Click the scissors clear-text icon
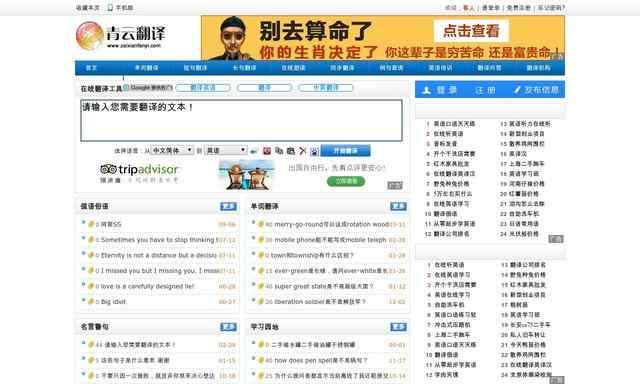Image resolution: width=640 pixels, height=384 pixels. [302, 151]
